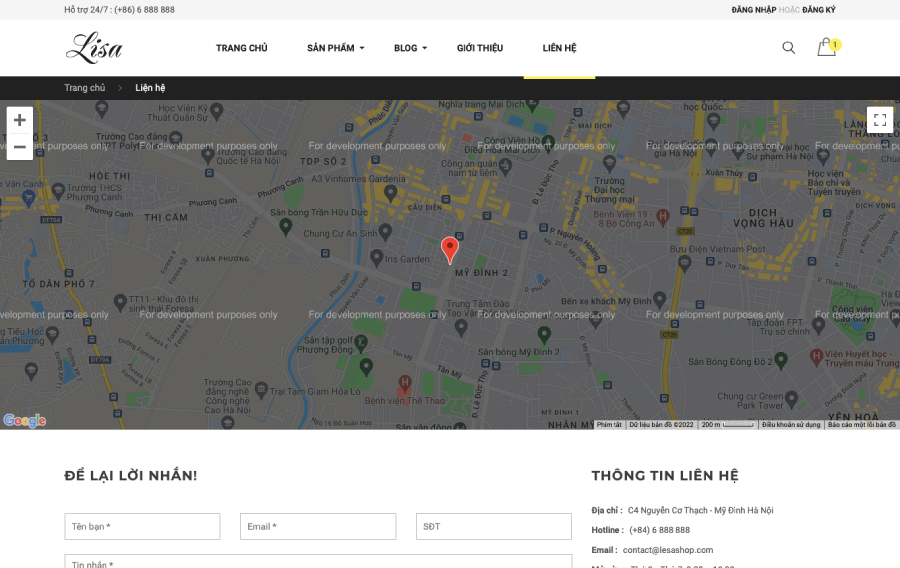Click the Tin nhắn message field

(x=318, y=562)
